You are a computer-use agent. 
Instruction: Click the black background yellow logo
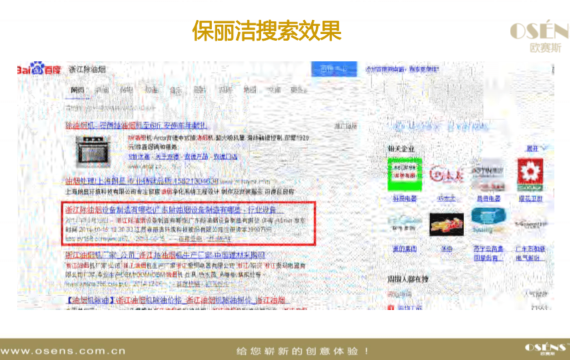point(446,224)
